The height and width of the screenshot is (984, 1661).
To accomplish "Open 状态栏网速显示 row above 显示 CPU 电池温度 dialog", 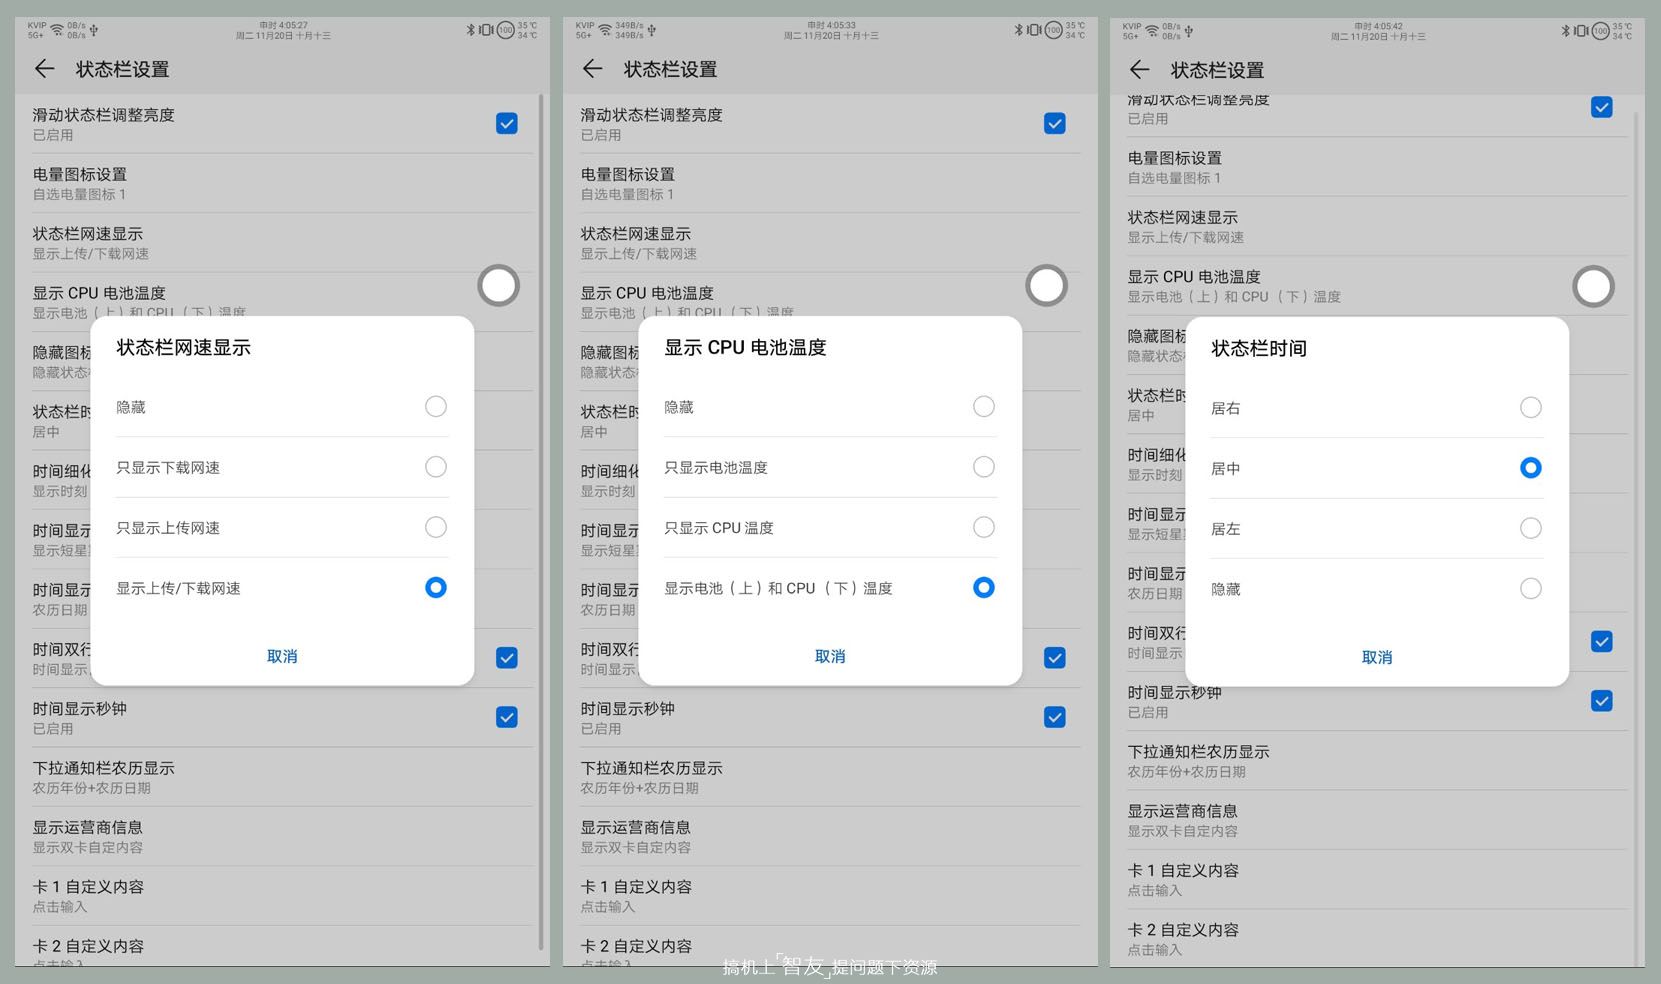I will (830, 242).
